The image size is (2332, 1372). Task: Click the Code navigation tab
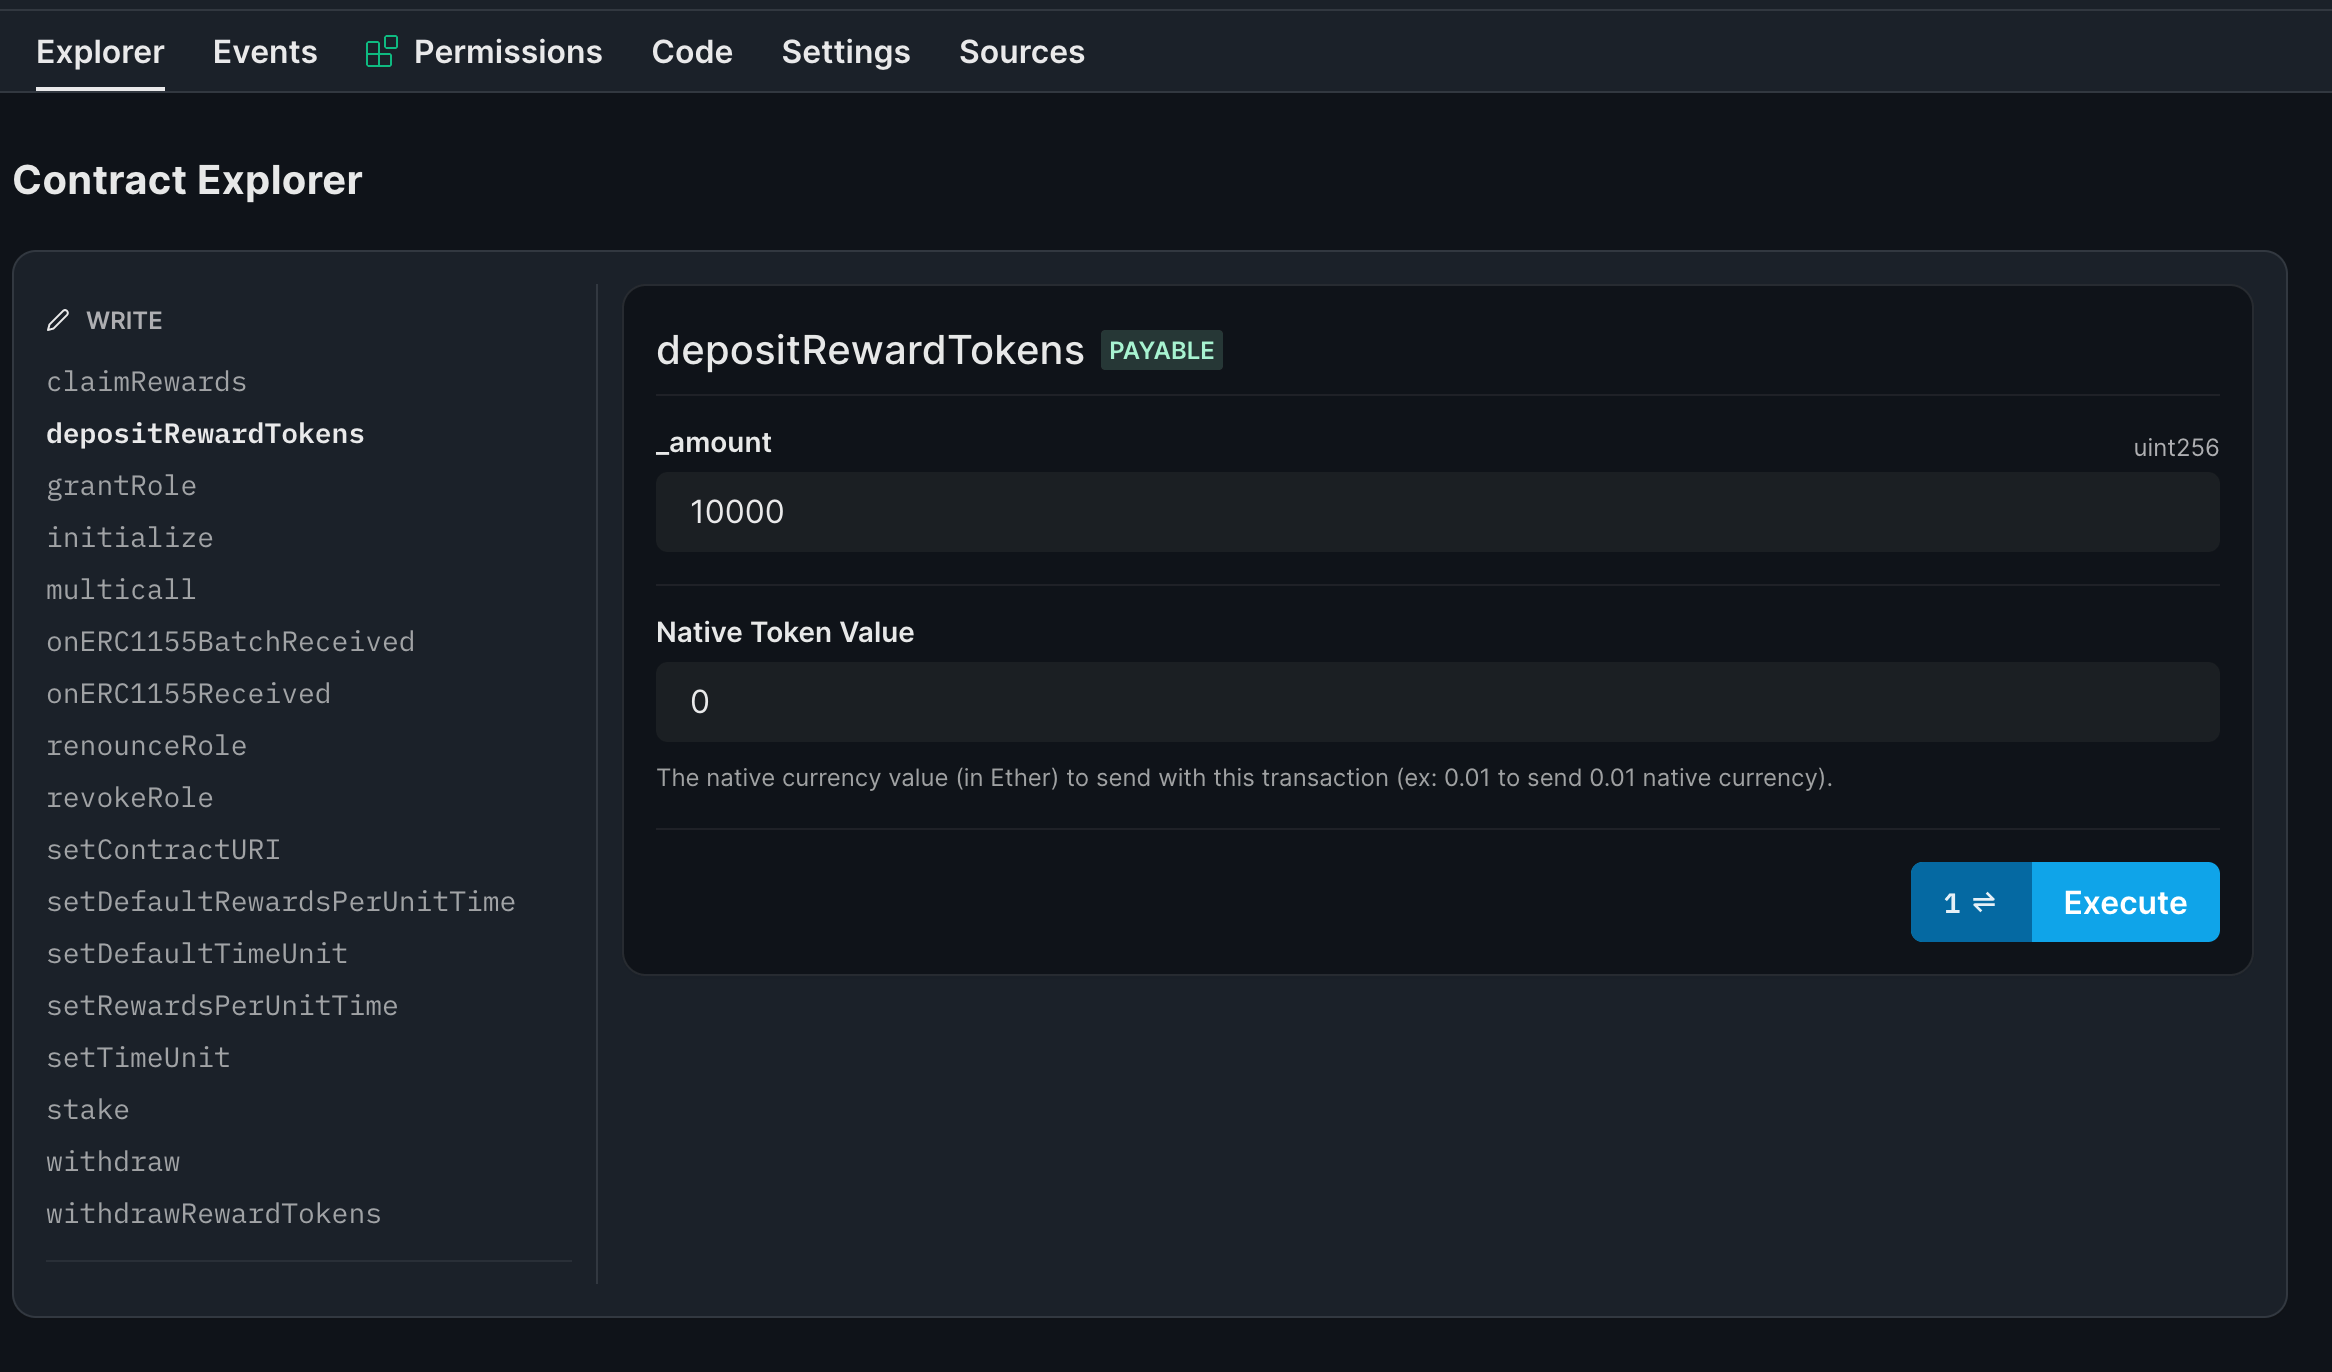click(x=691, y=51)
